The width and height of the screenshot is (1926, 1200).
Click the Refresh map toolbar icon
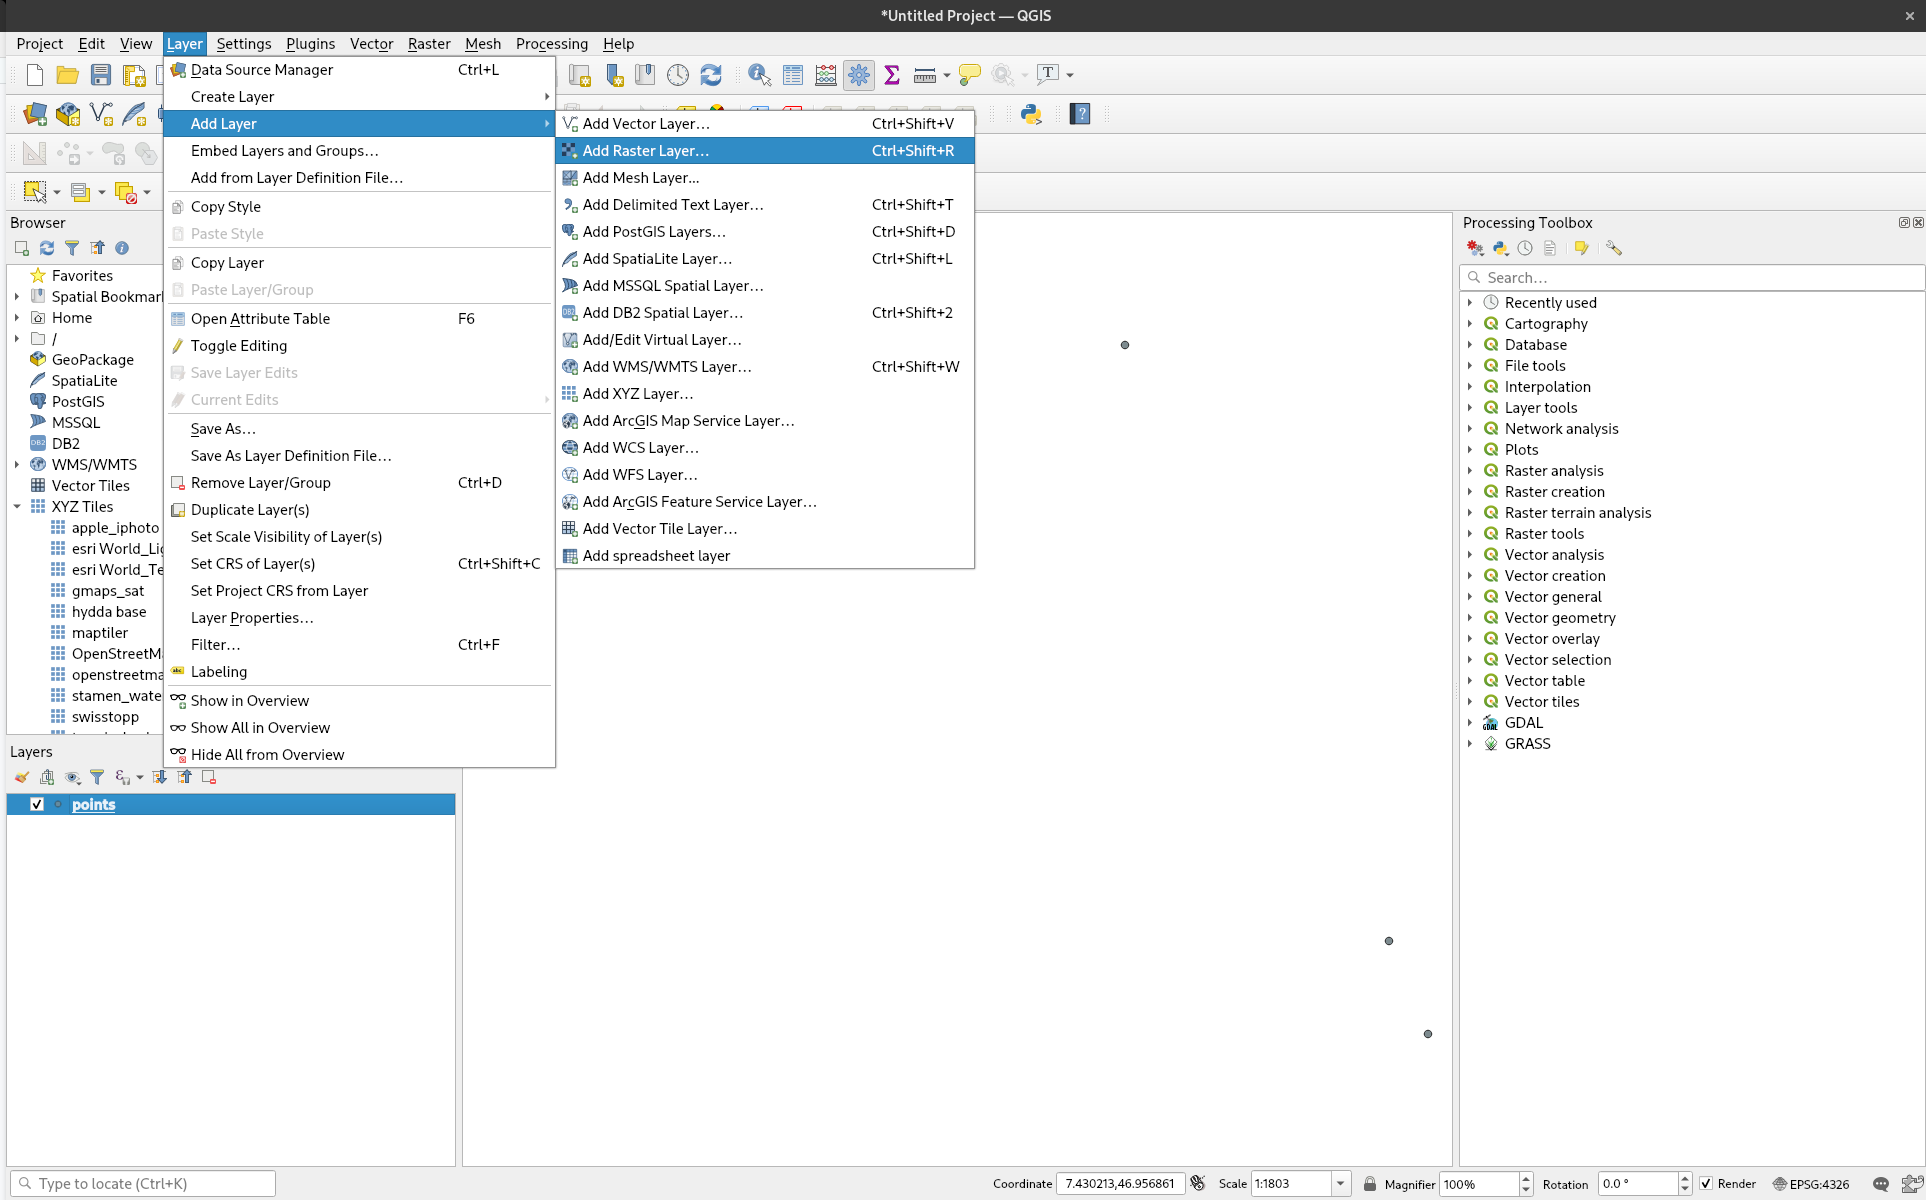pos(711,75)
